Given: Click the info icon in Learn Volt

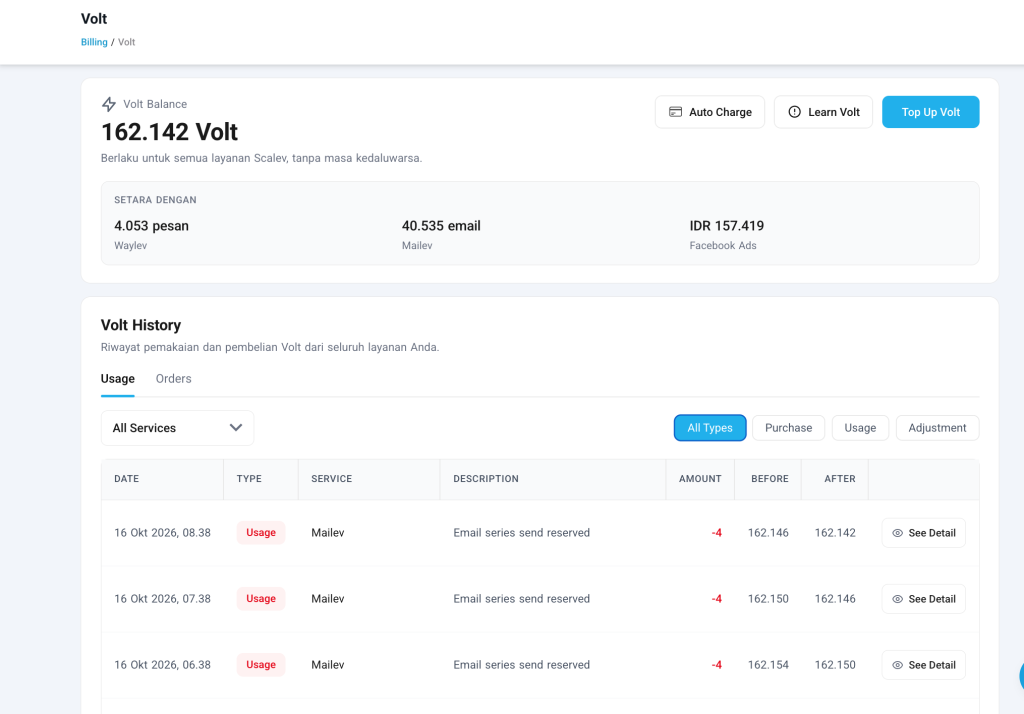Looking at the screenshot, I should tap(794, 112).
